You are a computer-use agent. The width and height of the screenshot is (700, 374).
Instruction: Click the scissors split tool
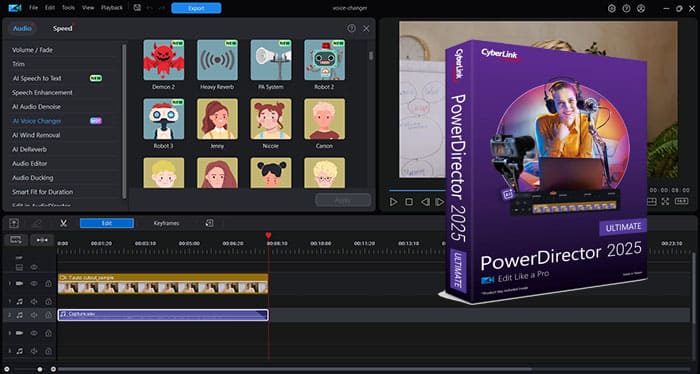pos(63,223)
